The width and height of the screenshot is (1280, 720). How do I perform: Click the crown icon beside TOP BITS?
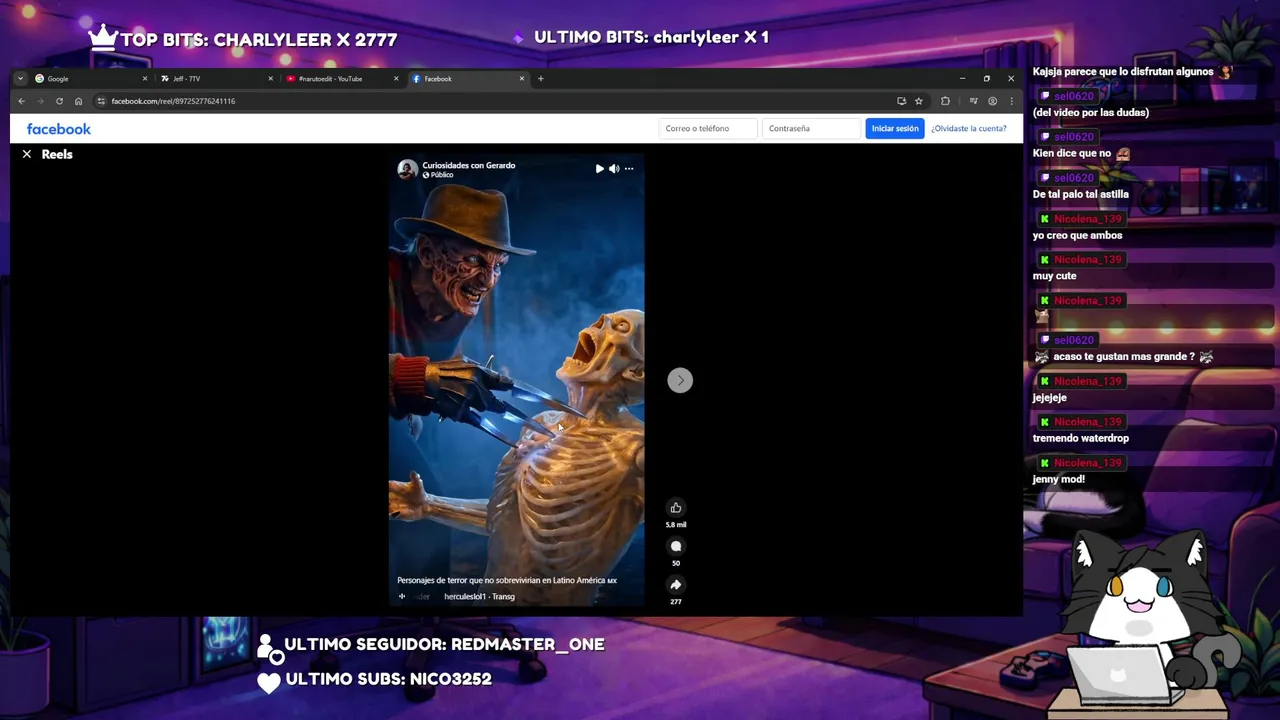click(103, 38)
